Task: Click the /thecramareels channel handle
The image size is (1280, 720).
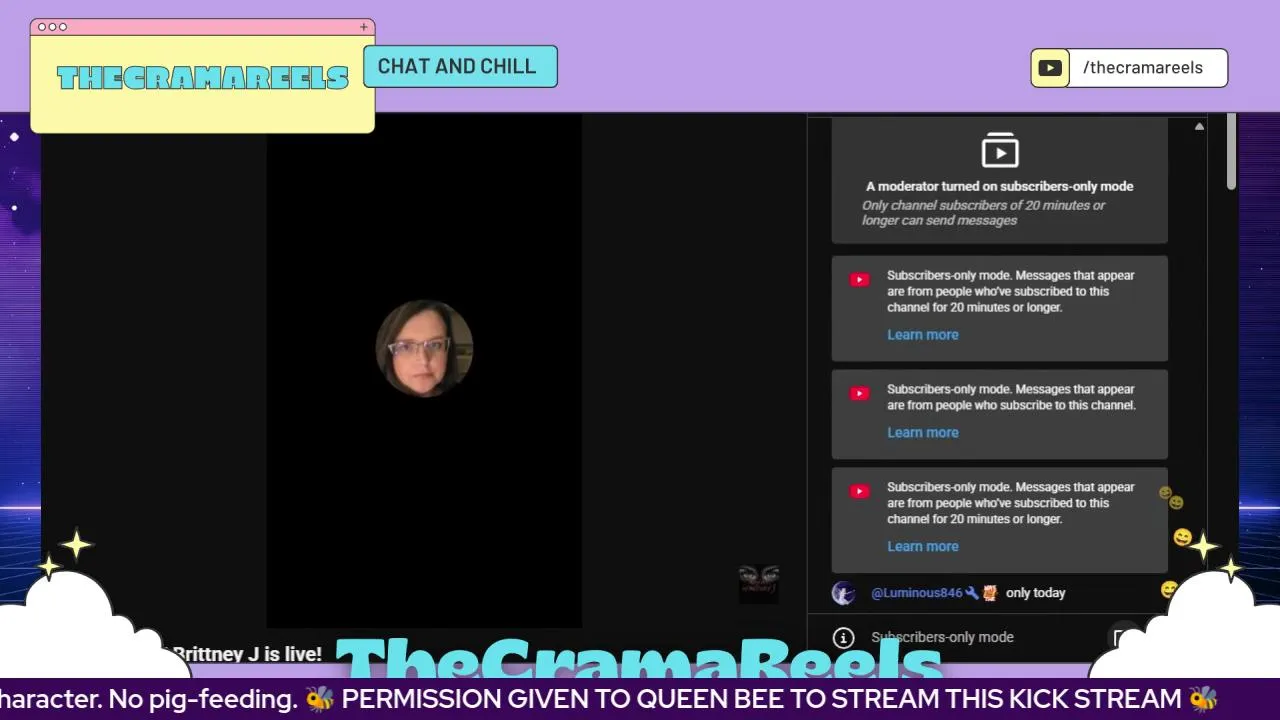Action: pos(1142,68)
